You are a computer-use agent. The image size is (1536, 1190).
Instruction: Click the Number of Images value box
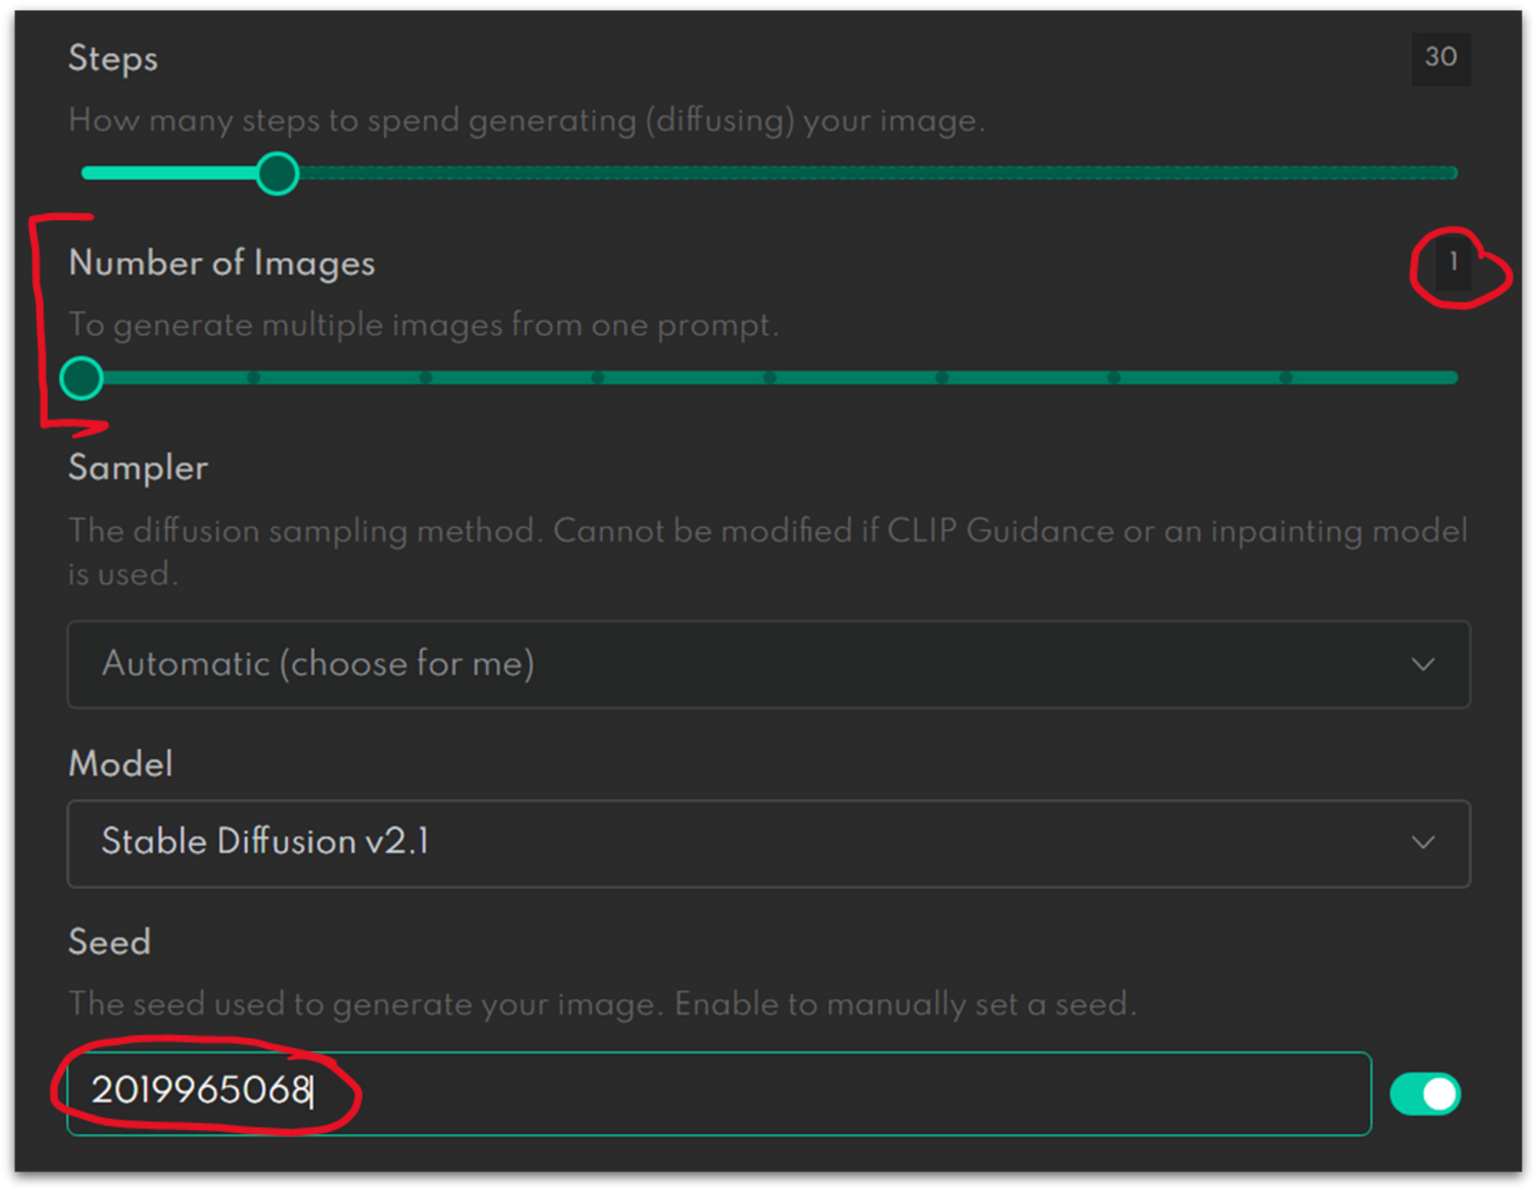pos(1453,264)
